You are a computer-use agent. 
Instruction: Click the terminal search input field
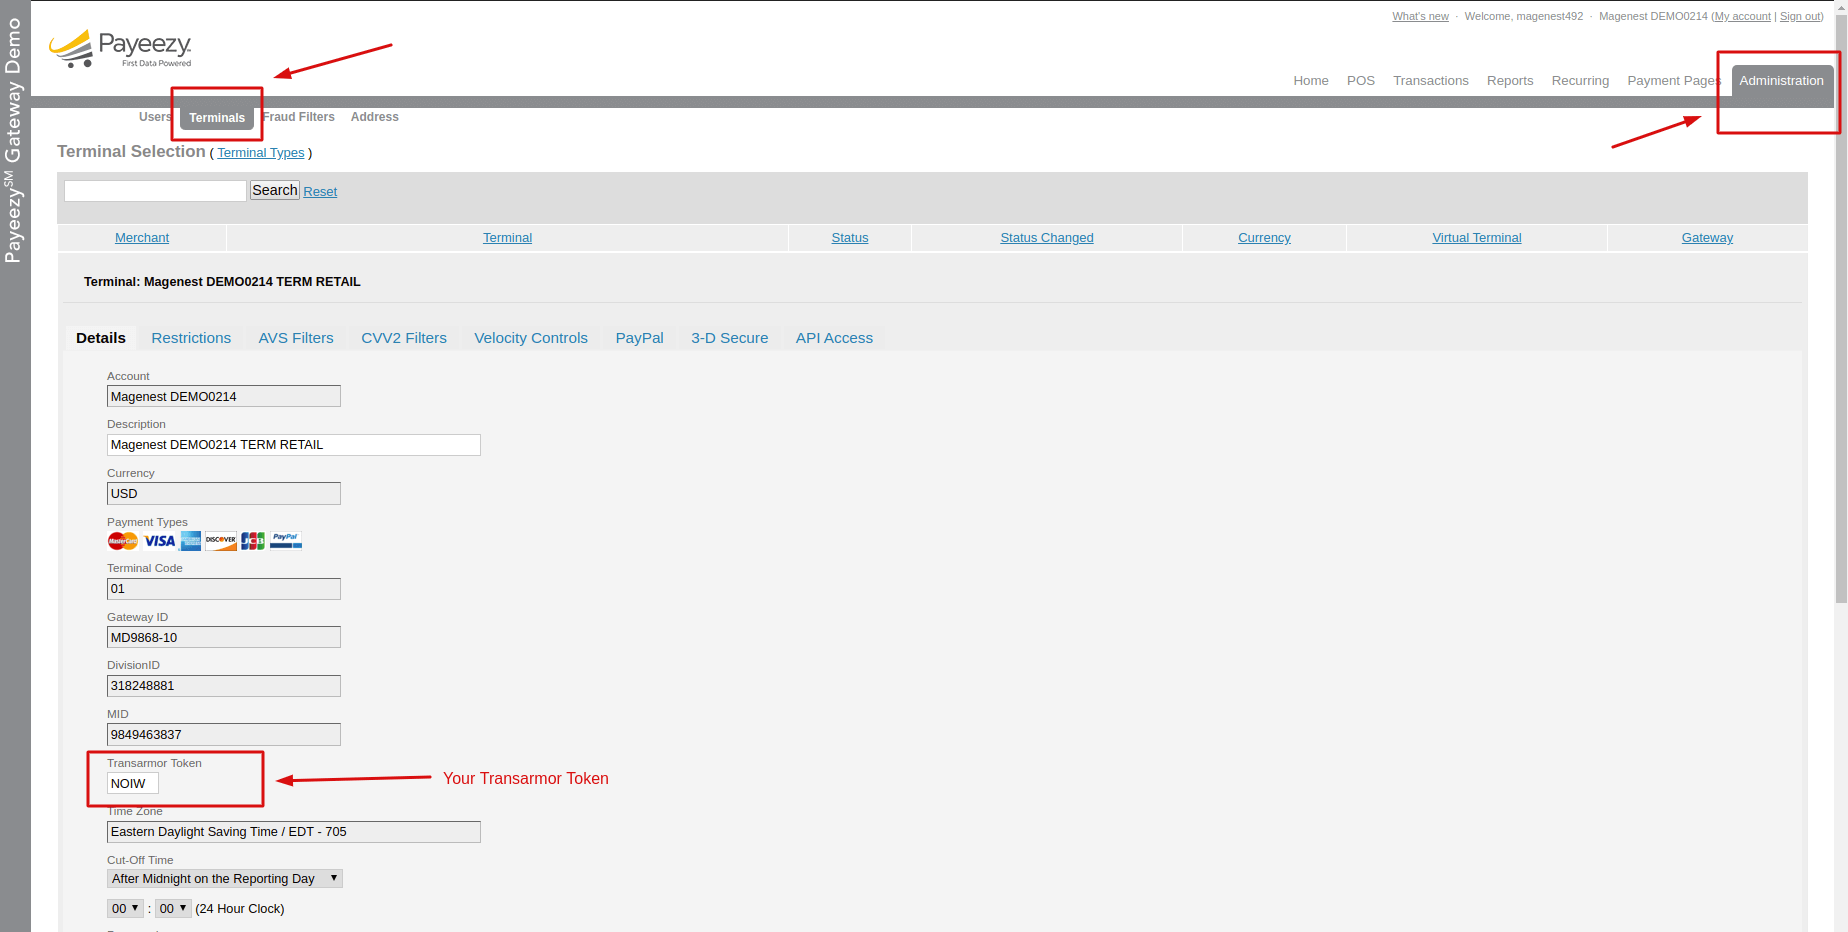[155, 191]
